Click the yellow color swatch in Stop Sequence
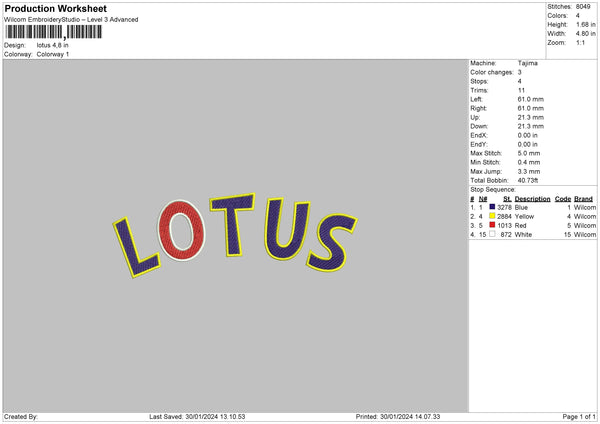Screen dimensions: 600x424 pyautogui.click(x=492, y=216)
